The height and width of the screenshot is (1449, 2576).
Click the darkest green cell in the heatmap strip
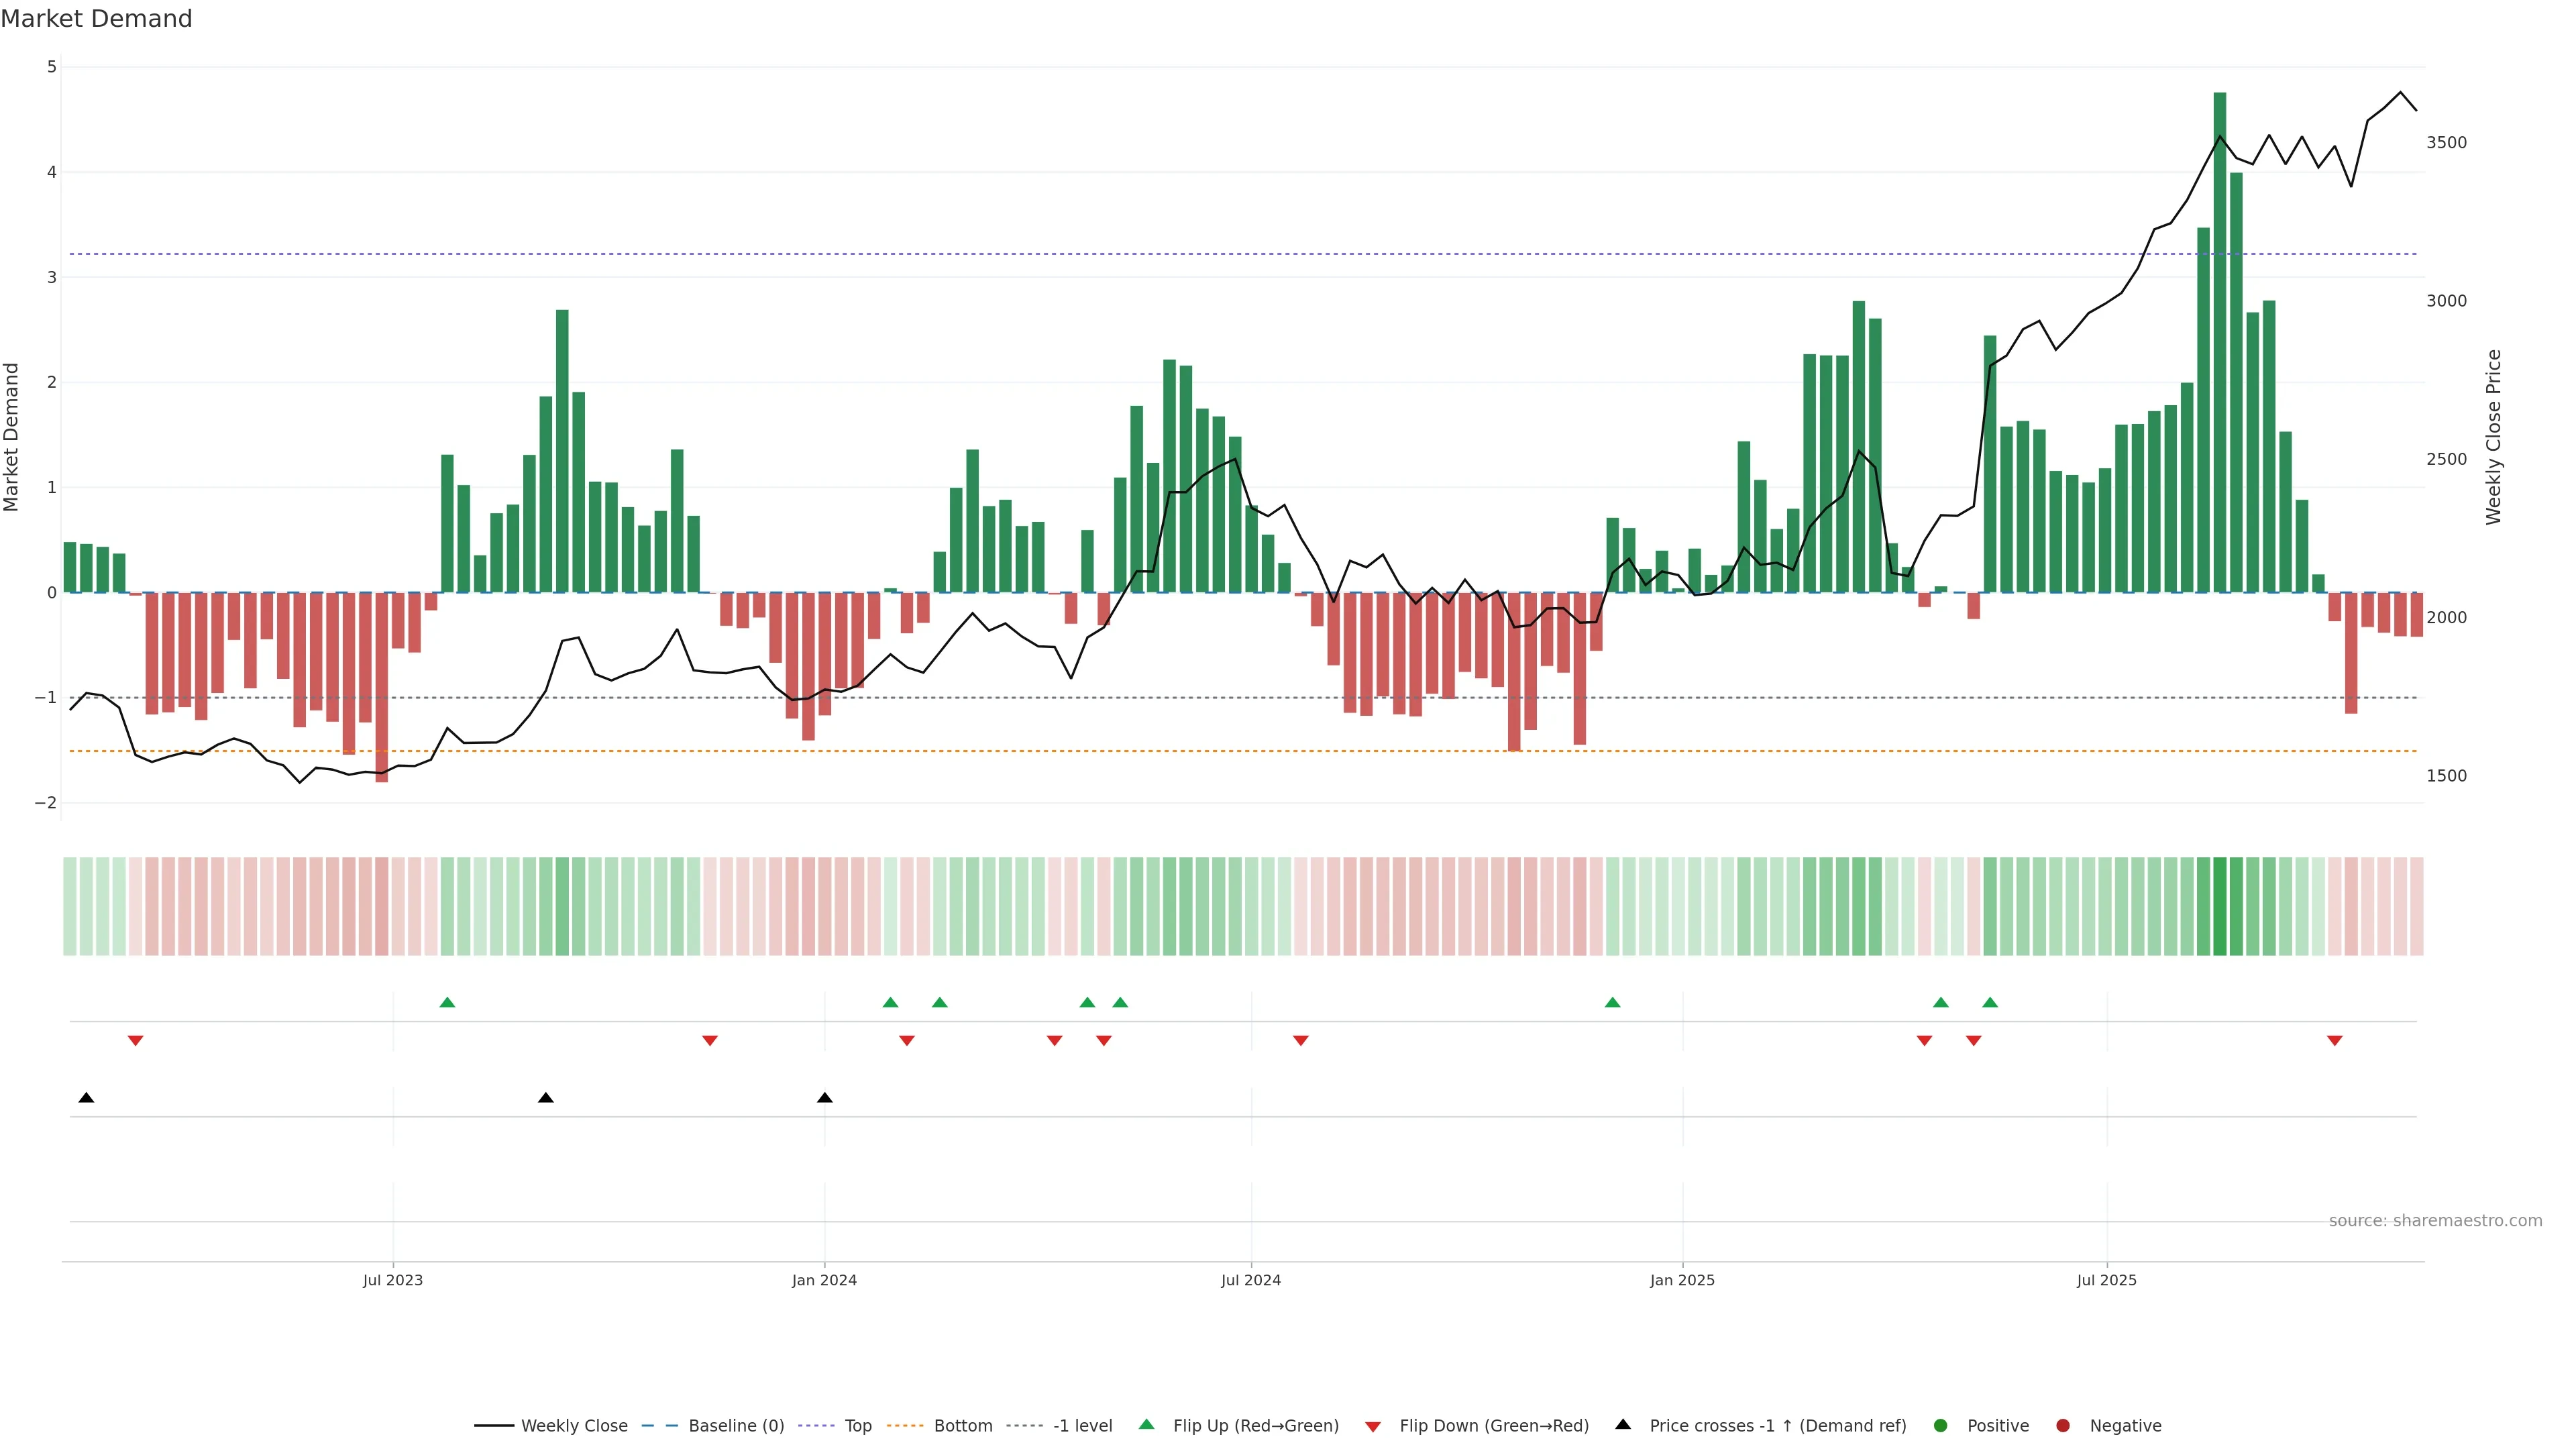(2220, 906)
